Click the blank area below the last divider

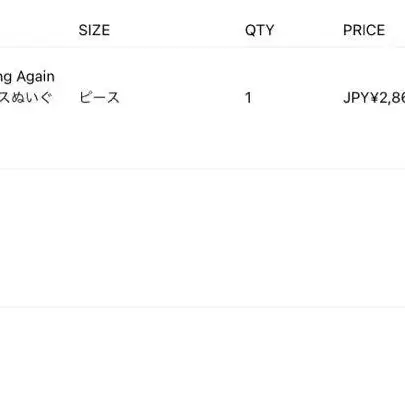202,356
